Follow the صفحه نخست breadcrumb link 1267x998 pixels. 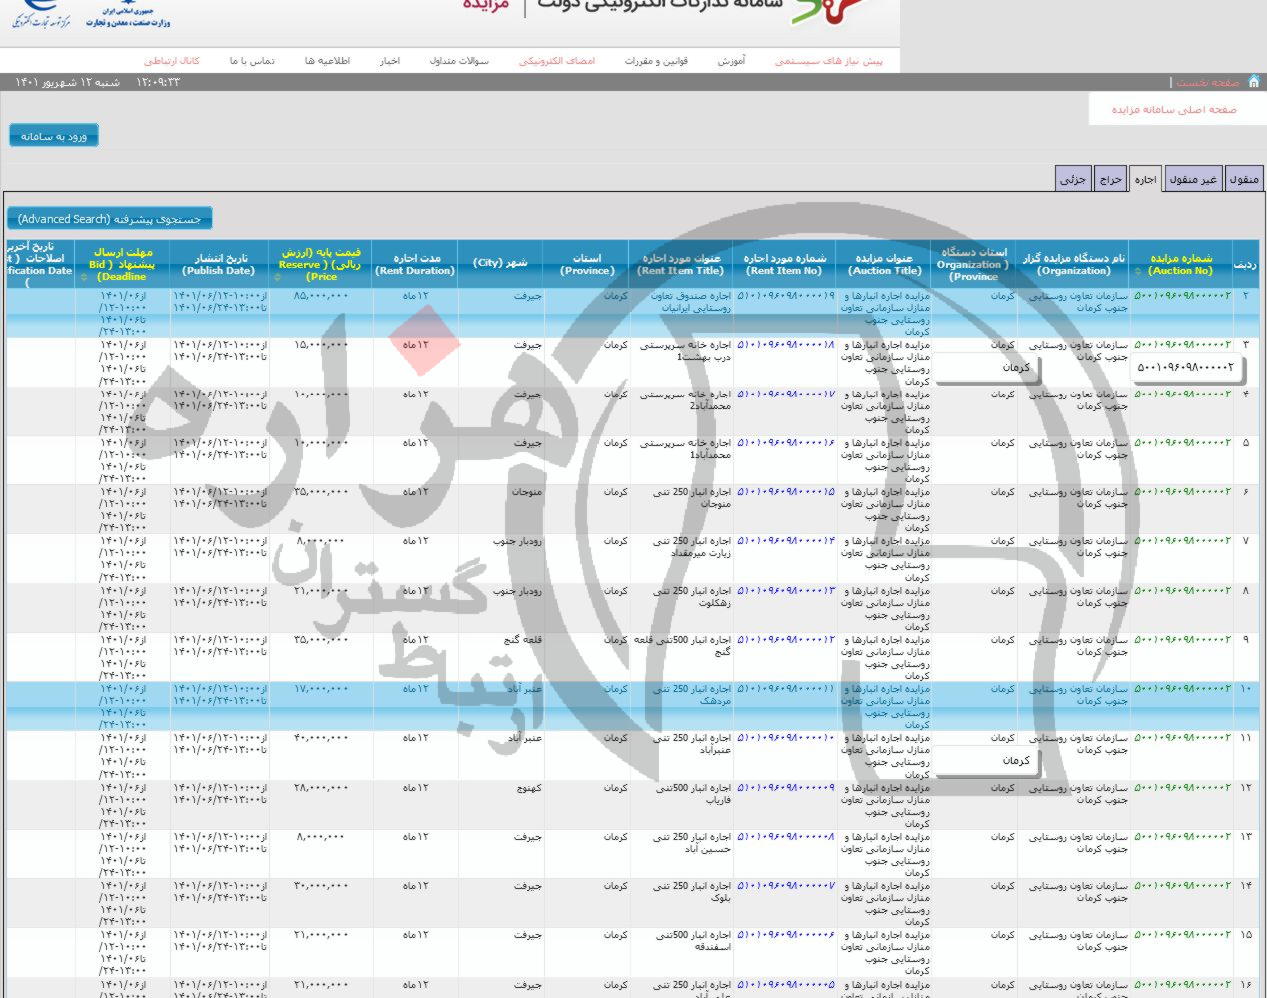point(1207,83)
